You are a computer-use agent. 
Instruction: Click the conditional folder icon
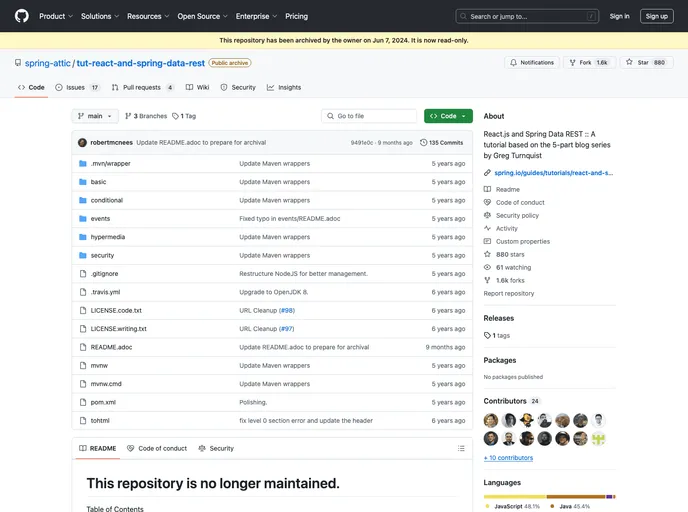coord(82,200)
